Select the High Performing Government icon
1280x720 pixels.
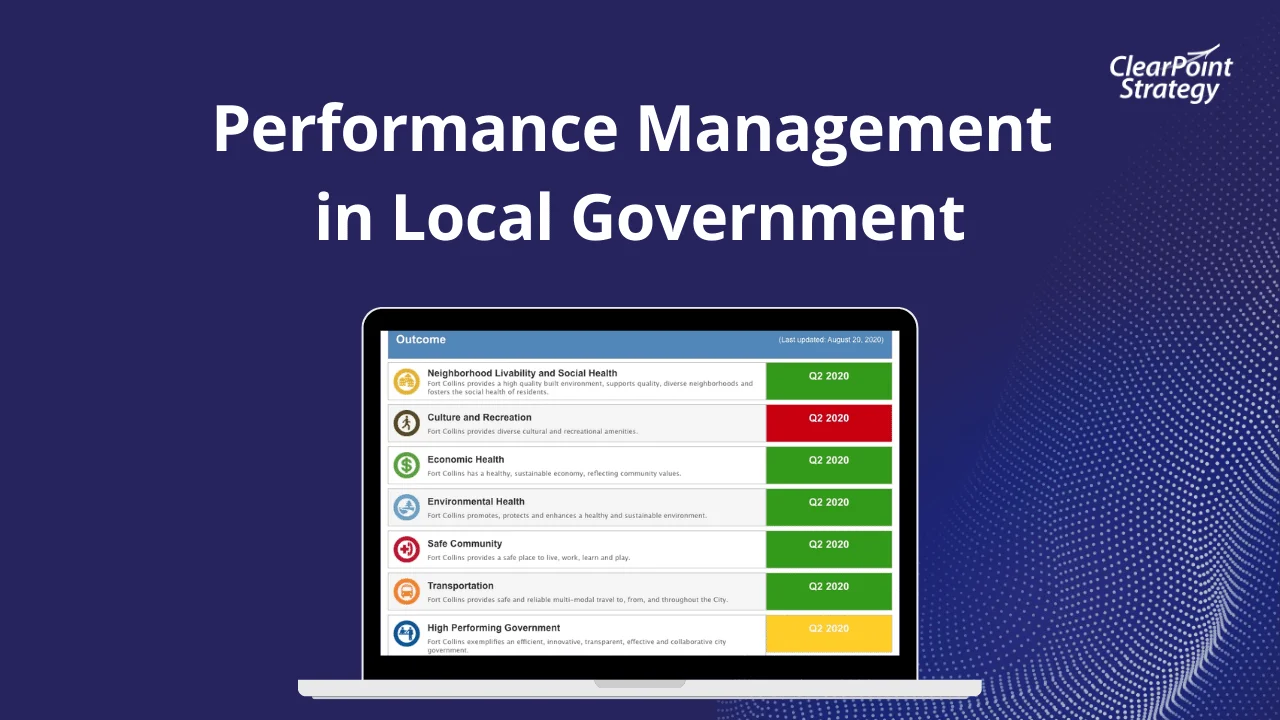coord(406,633)
